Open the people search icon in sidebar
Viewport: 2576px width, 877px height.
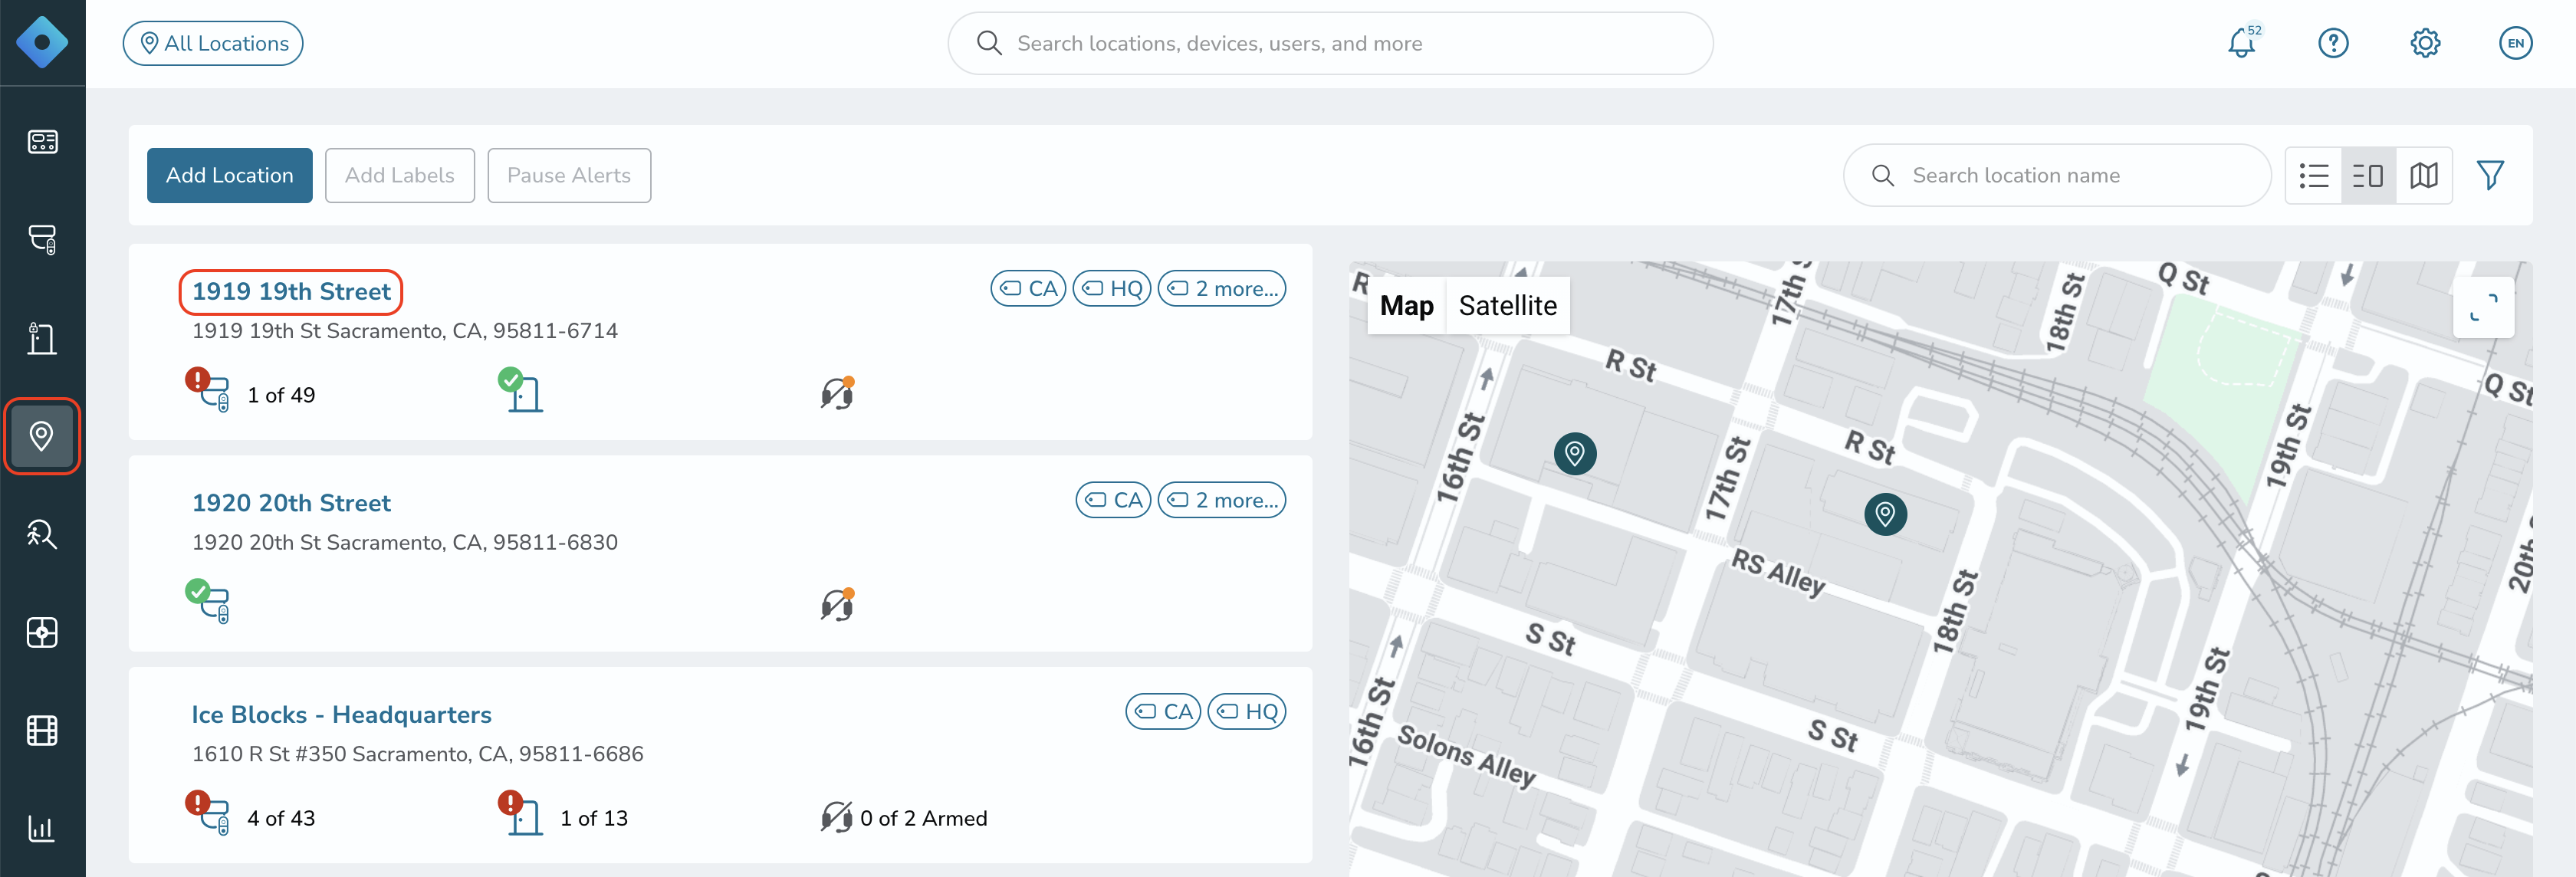(42, 534)
